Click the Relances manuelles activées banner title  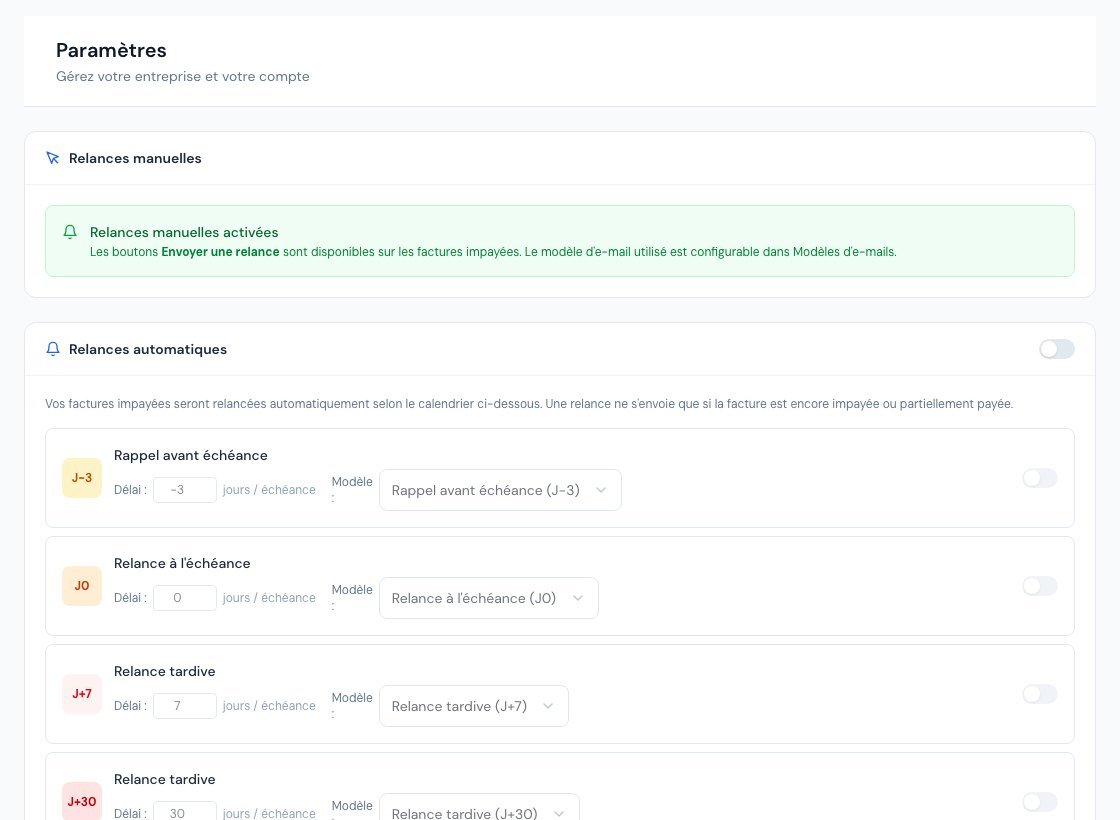[184, 232]
